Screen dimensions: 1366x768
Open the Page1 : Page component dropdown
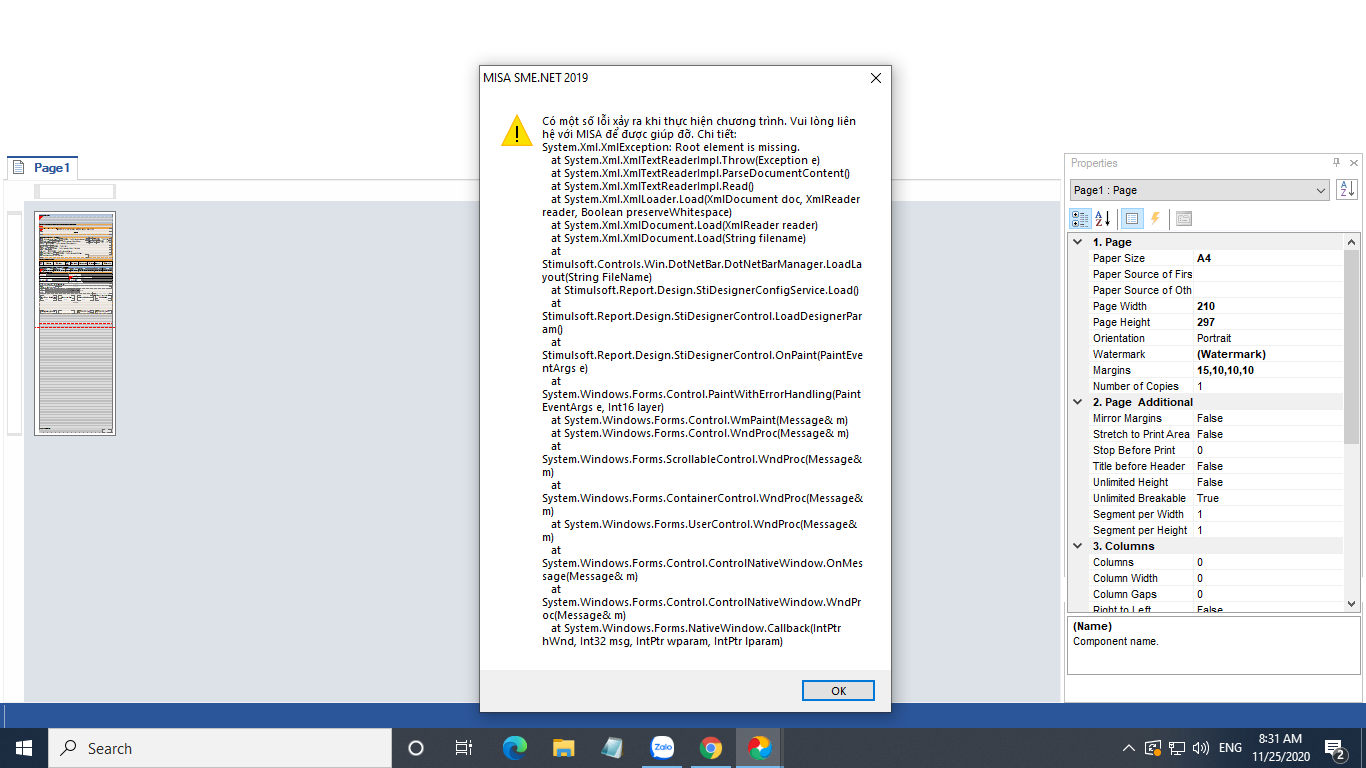[x=1321, y=190]
